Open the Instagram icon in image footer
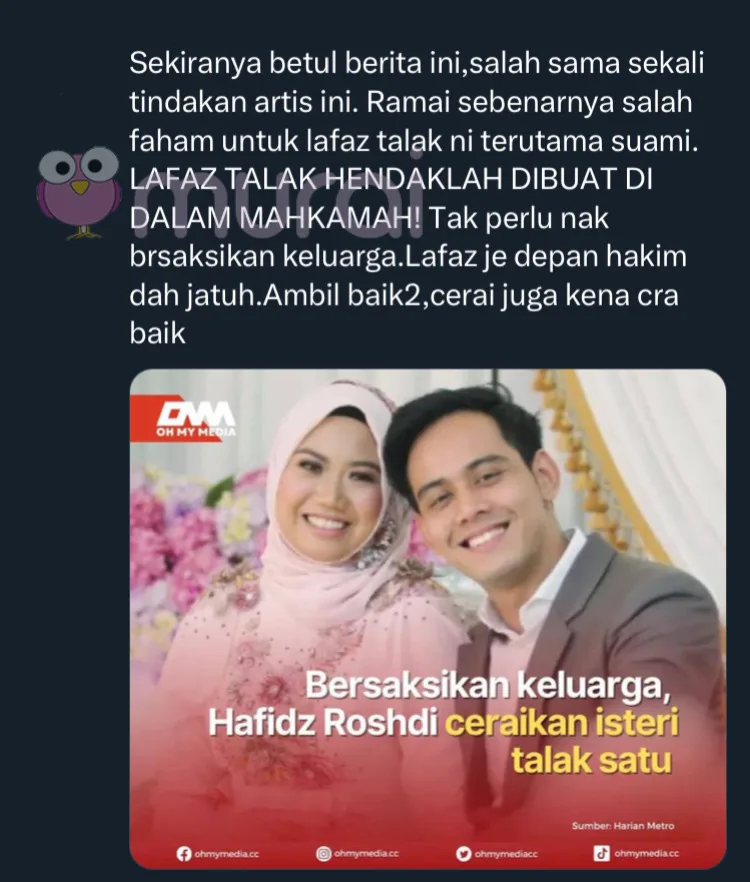Viewport: 750px width, 882px height. point(324,854)
